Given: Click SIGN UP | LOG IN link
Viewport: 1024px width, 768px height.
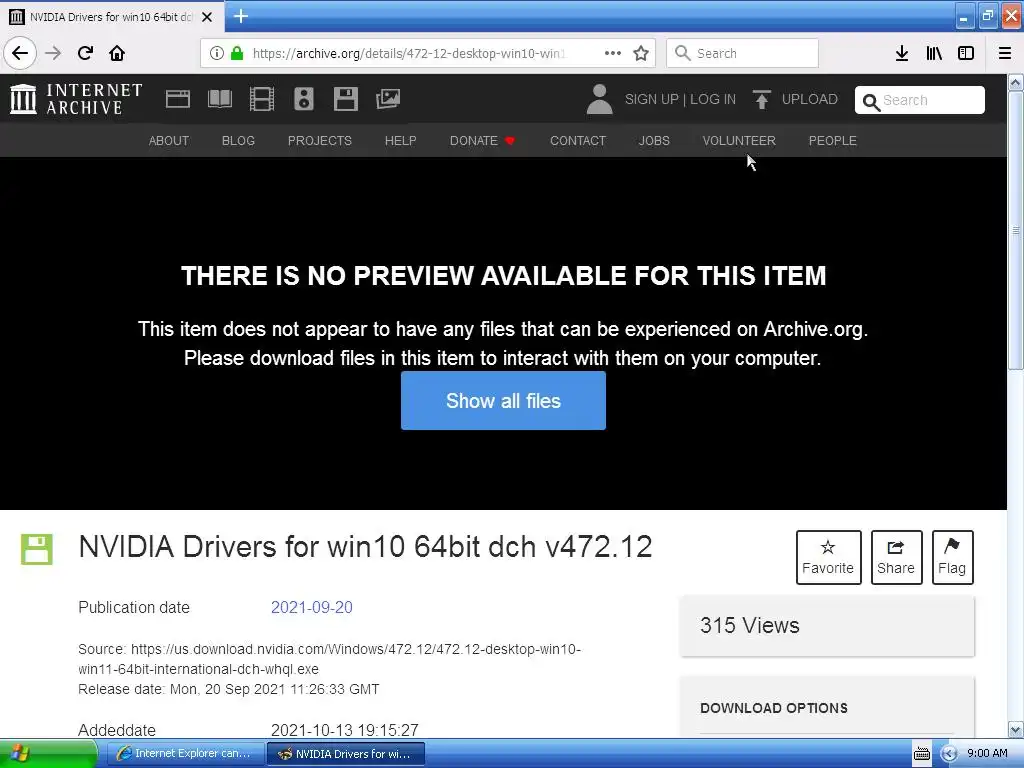Looking at the screenshot, I should 680,99.
